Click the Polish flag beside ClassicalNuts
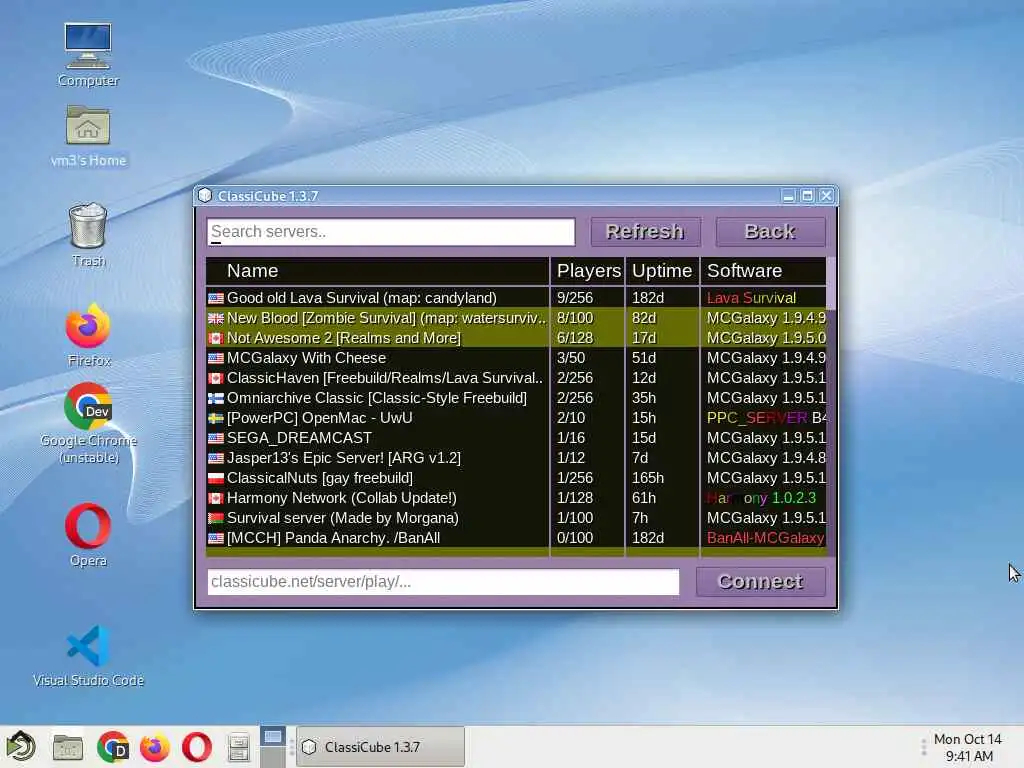Viewport: 1024px width, 768px height. (x=216, y=478)
